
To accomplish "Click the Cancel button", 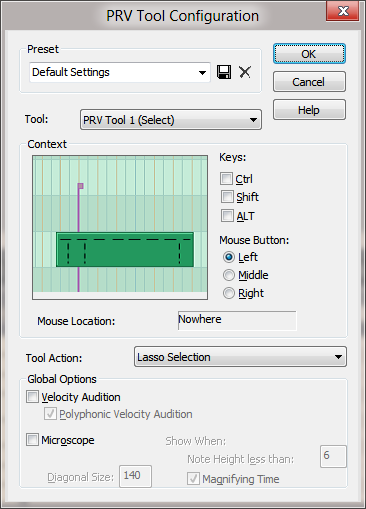I will [x=309, y=82].
